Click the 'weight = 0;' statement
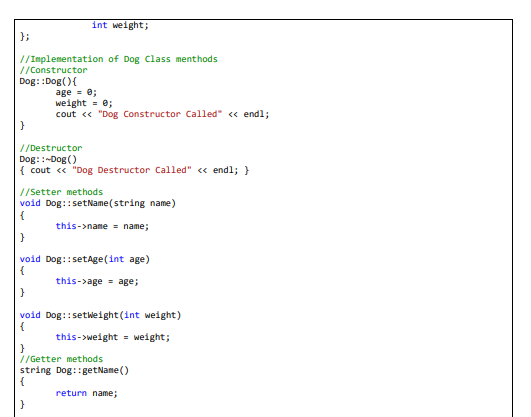The height and width of the screenshot is (417, 531). pyautogui.click(x=84, y=103)
